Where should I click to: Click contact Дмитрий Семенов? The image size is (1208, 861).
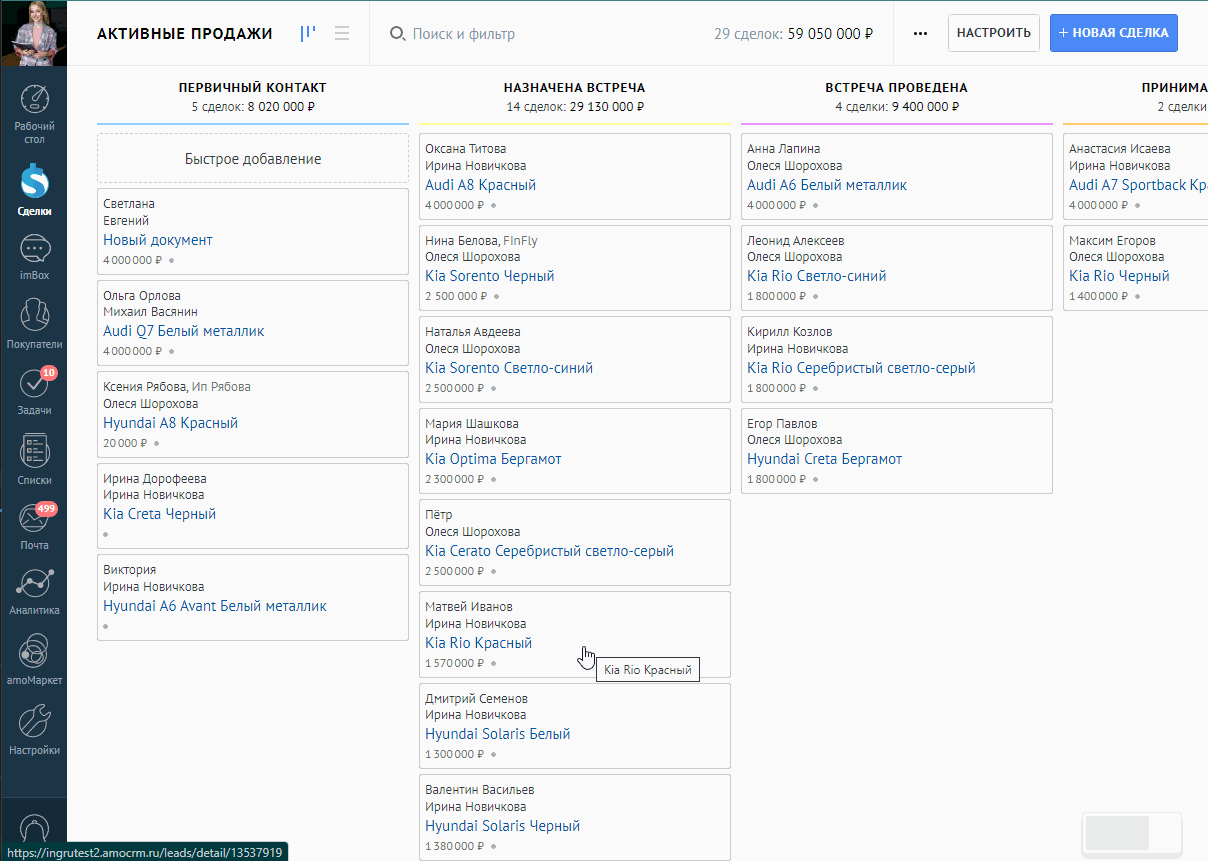(476, 699)
